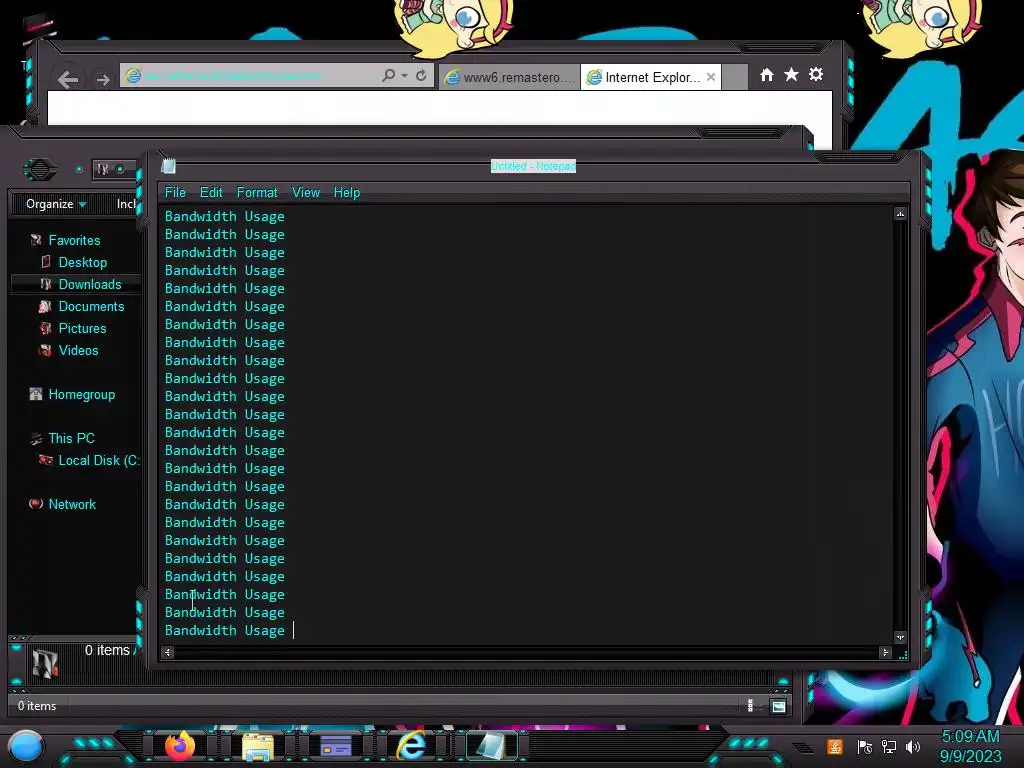The height and width of the screenshot is (768, 1024).
Task: Click Notepad vertical scrollbar down arrow
Action: (x=900, y=637)
